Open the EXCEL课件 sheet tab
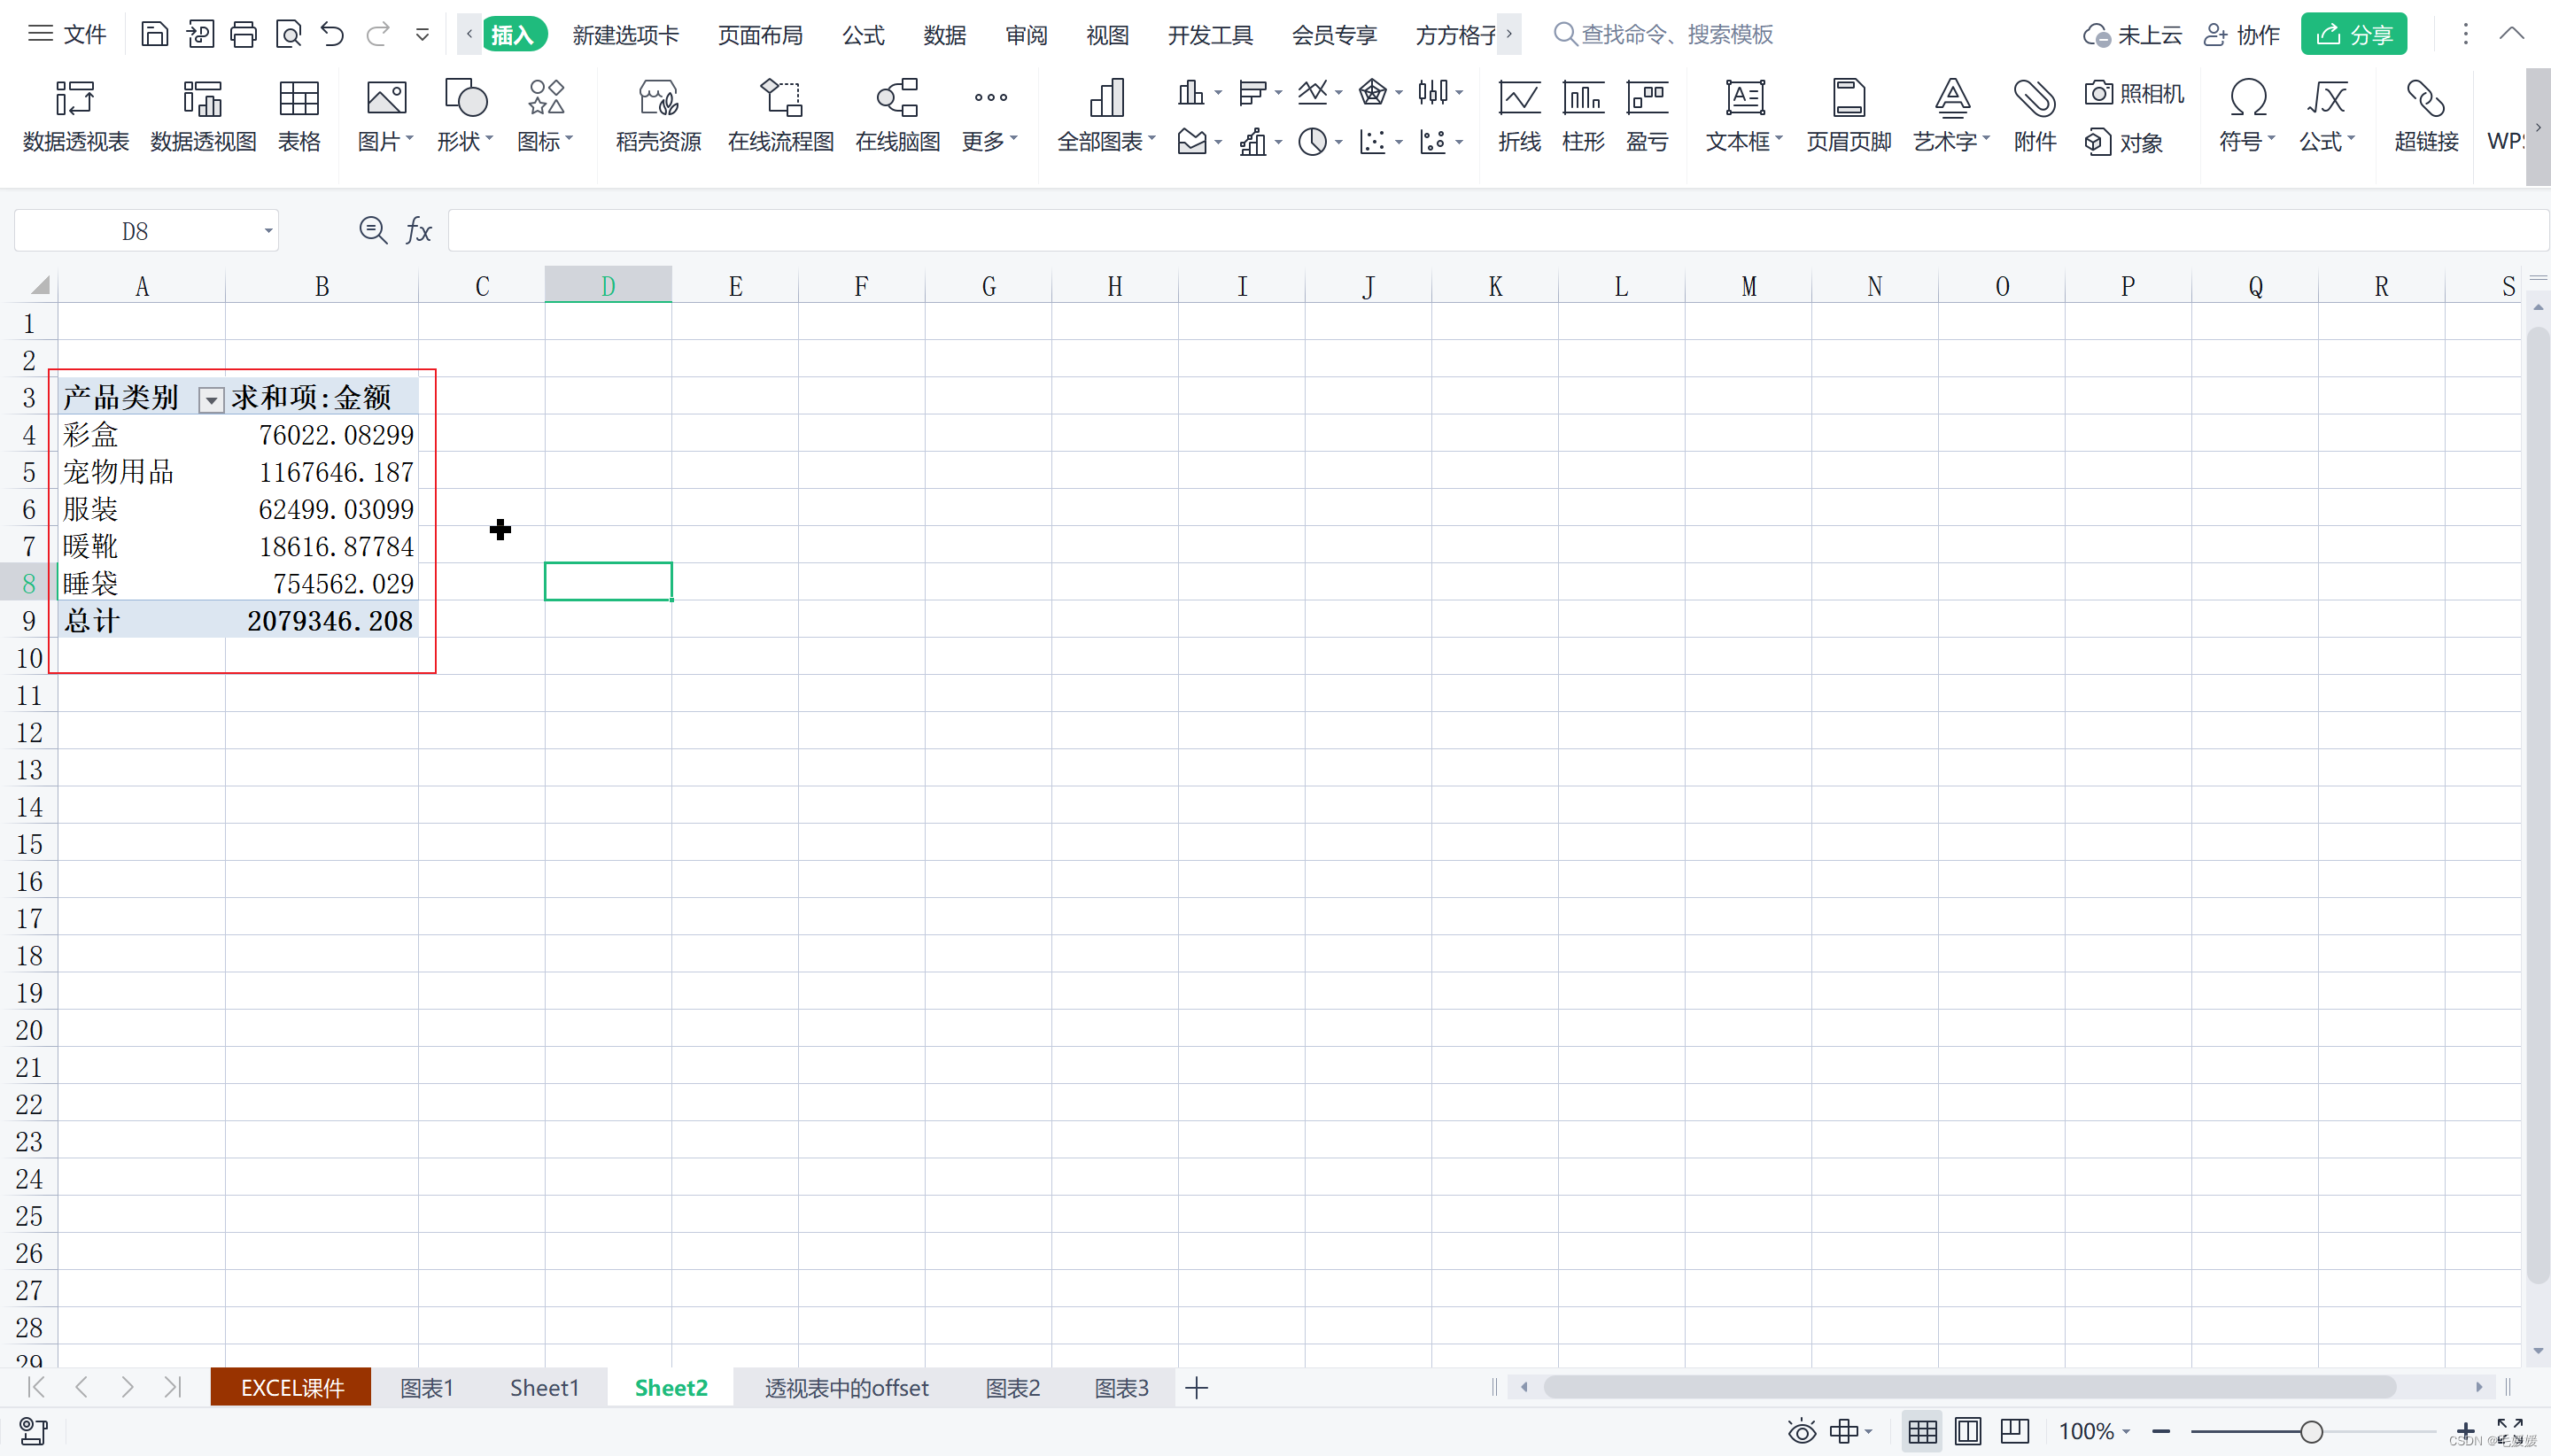The image size is (2551, 1456). pyautogui.click(x=291, y=1388)
